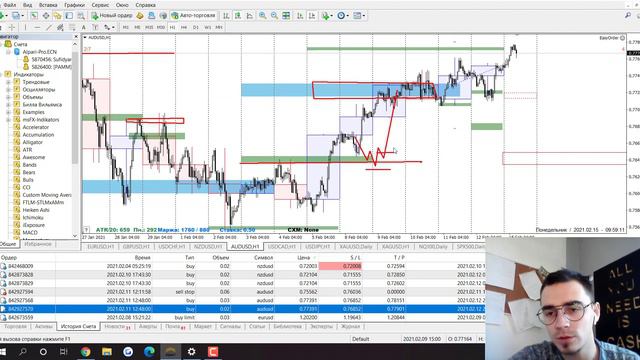Switch timeframe to D1
The image size is (640, 360).
click(x=196, y=27)
